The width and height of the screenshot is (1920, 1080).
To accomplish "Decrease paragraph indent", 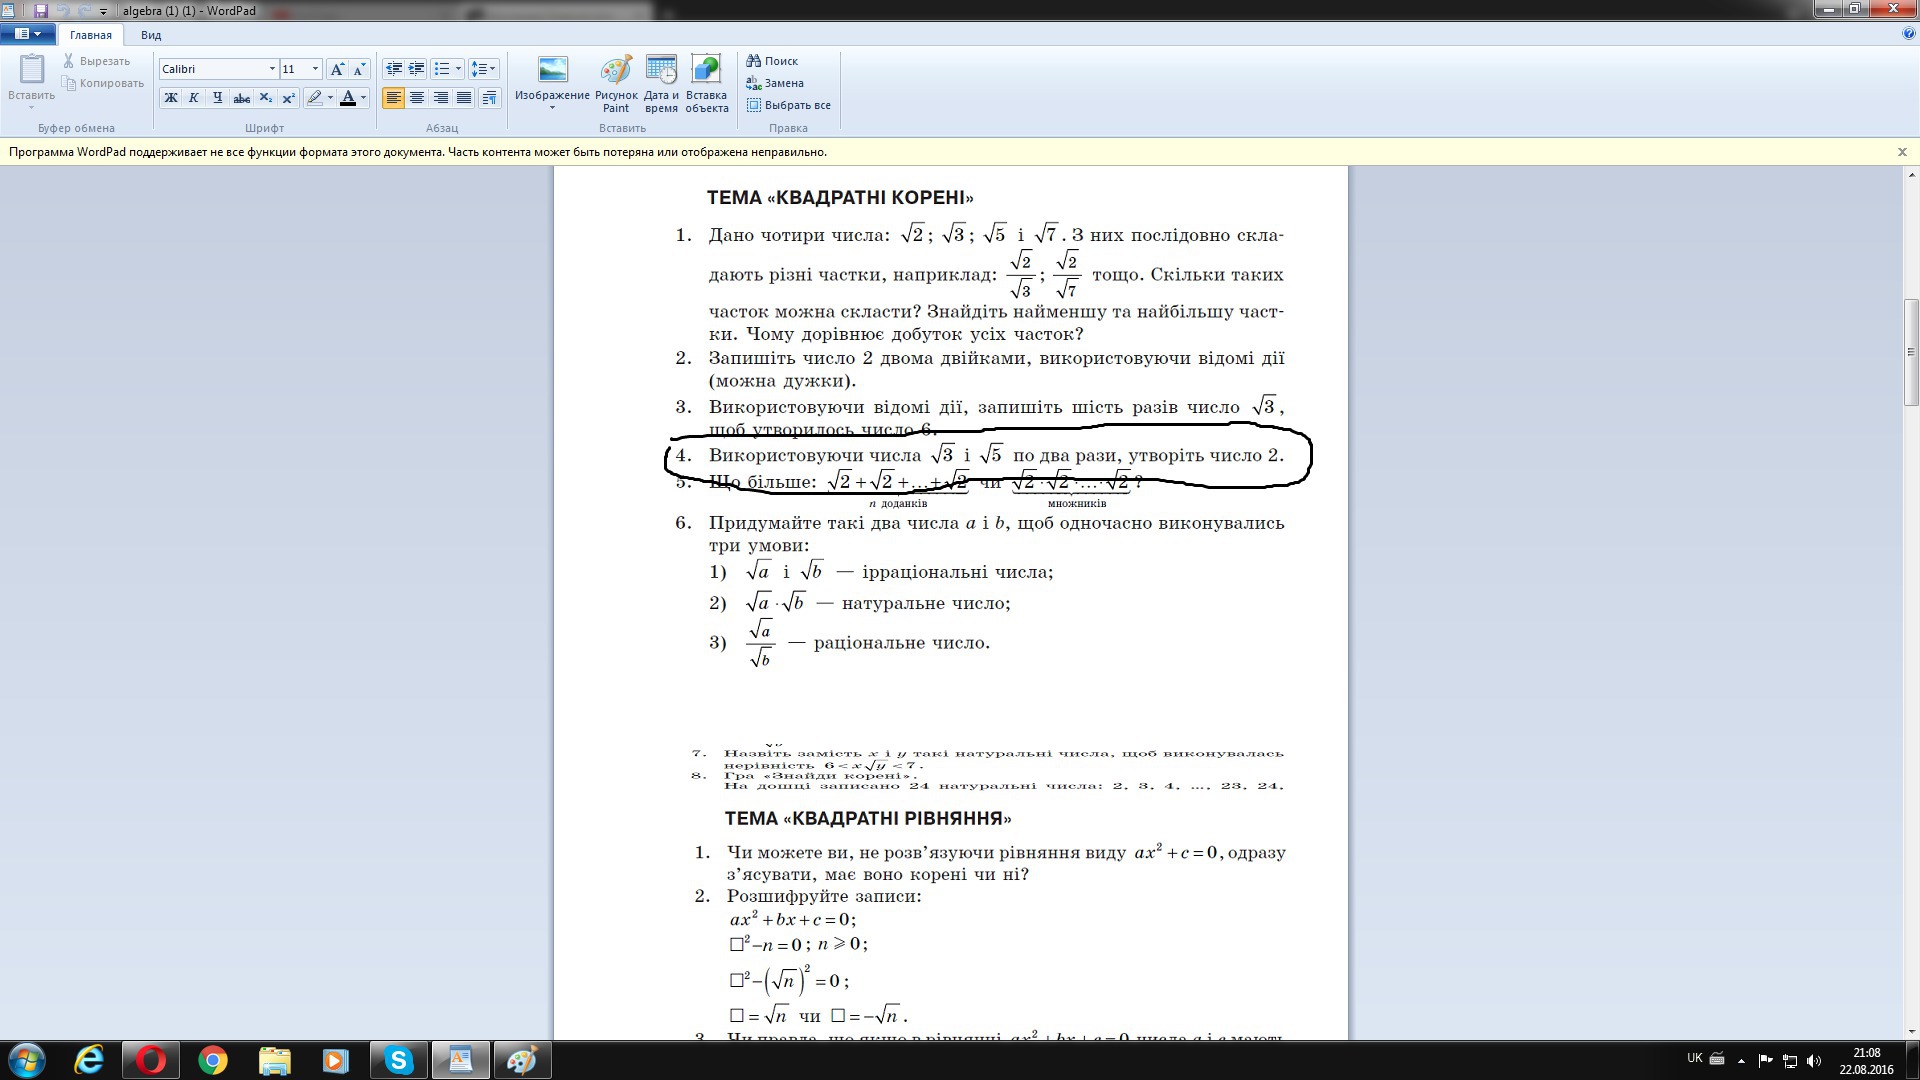I will [394, 69].
